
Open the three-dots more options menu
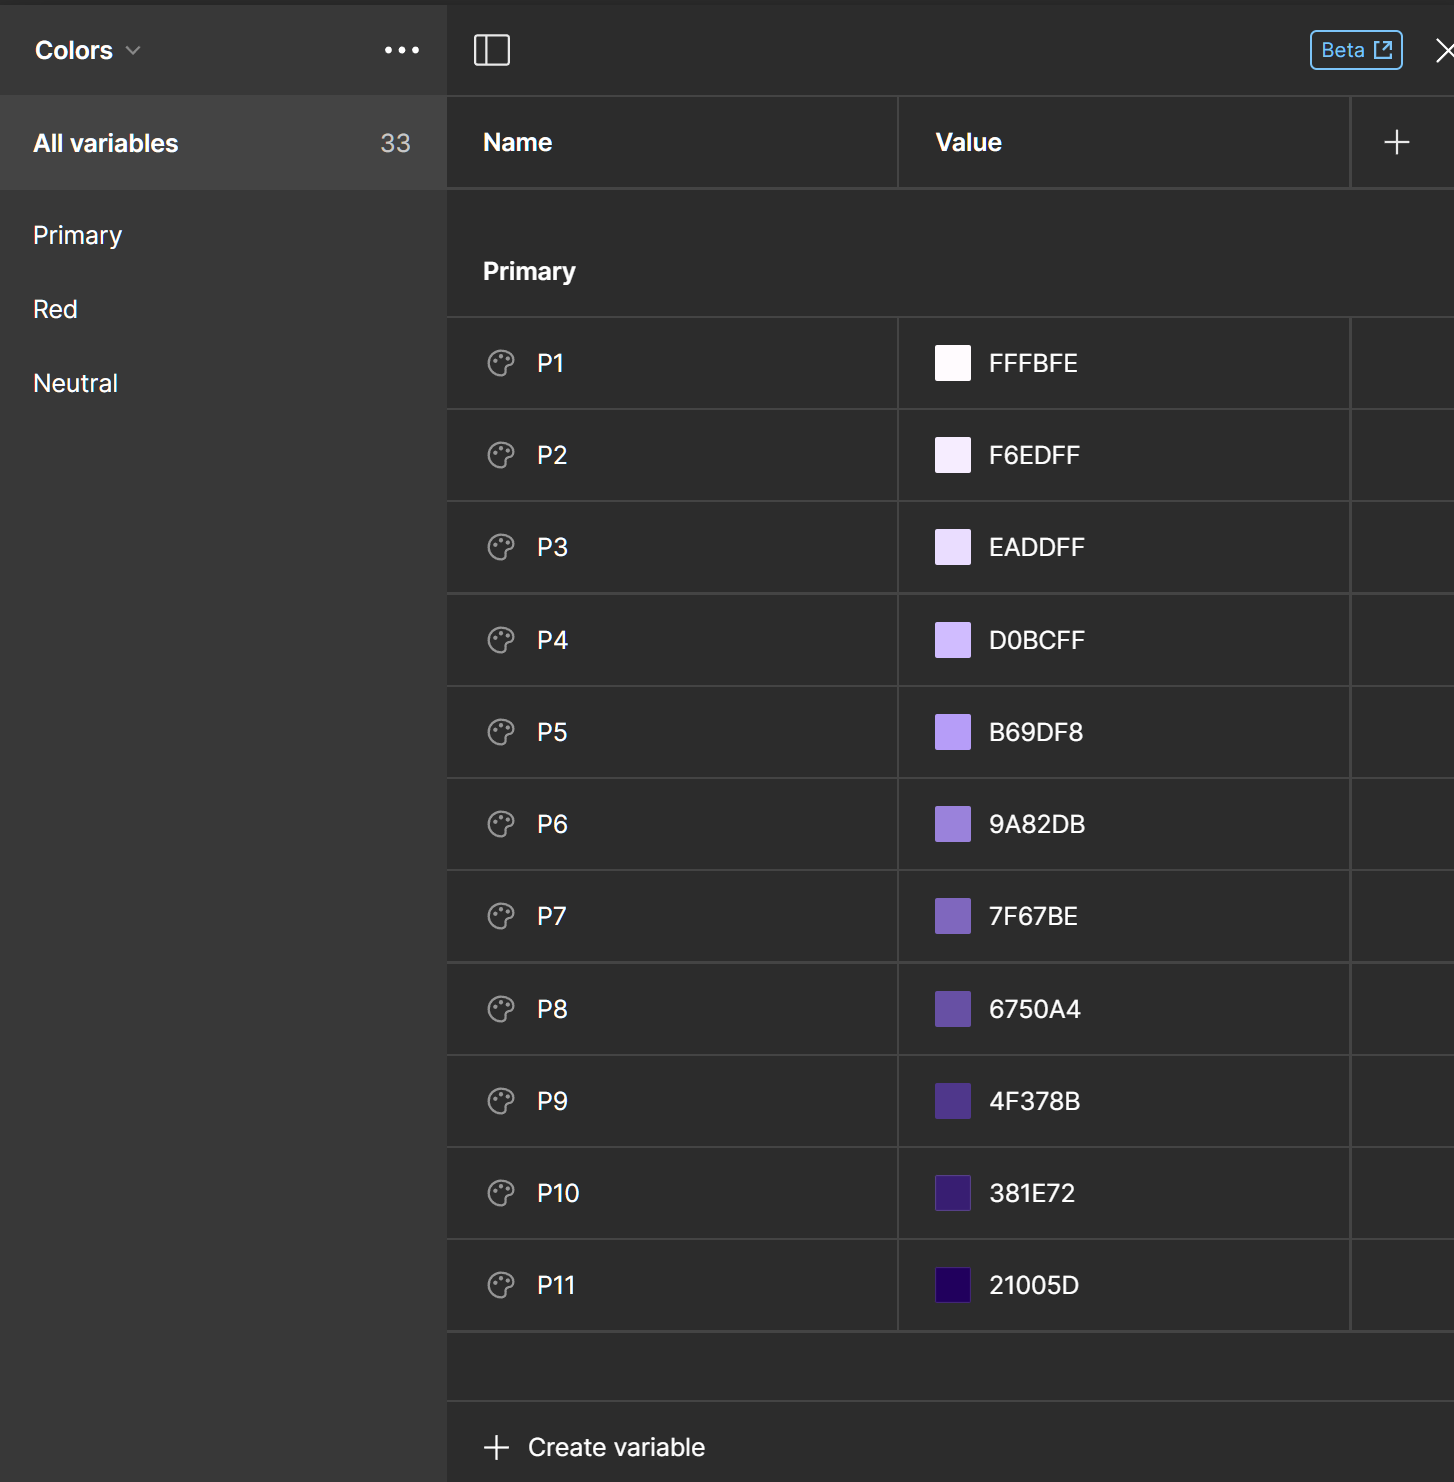click(402, 50)
